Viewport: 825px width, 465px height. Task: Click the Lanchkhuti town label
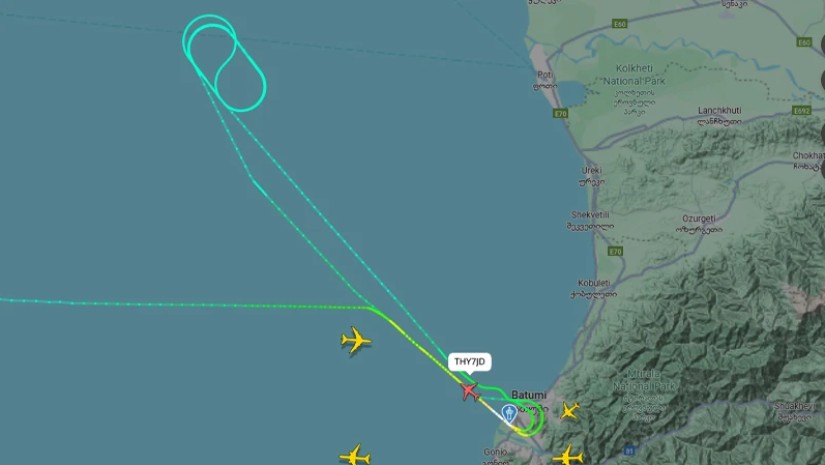[x=719, y=110]
